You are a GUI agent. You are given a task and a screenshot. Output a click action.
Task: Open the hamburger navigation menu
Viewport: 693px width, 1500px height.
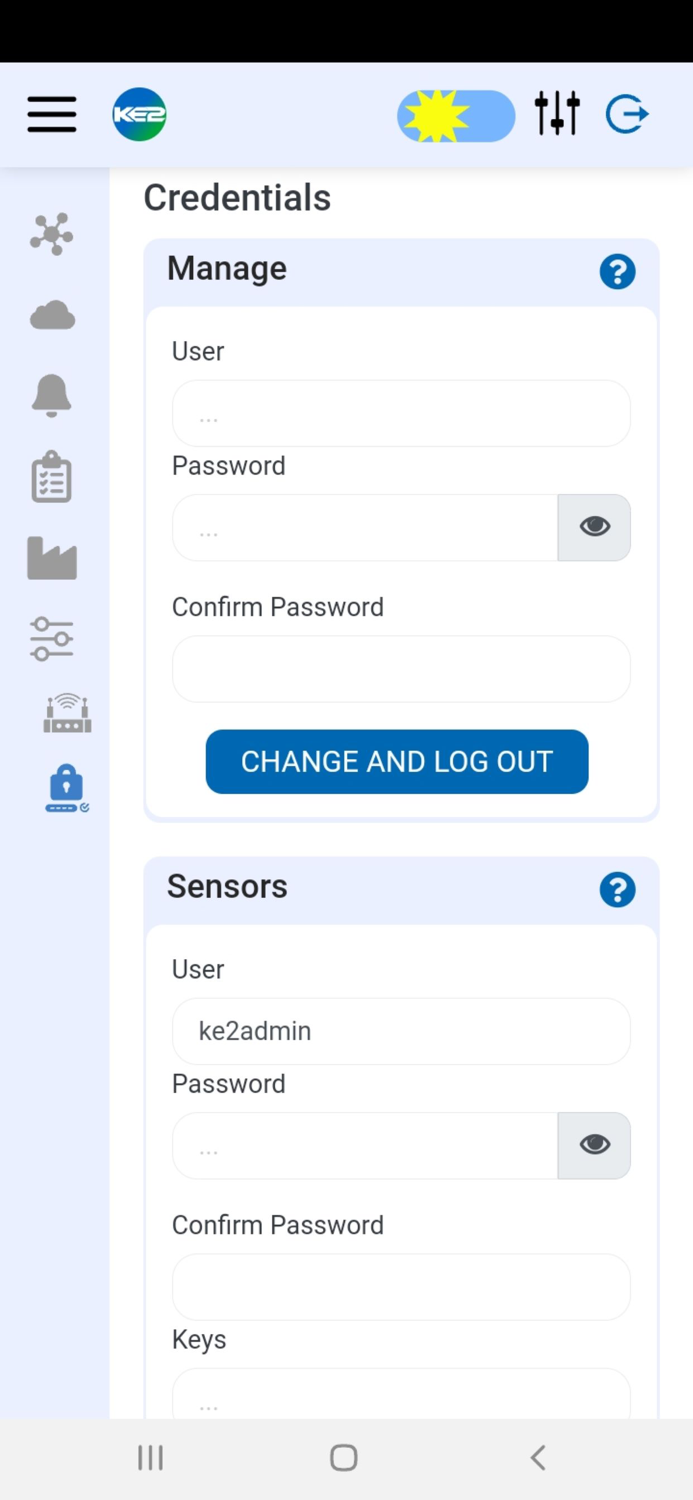click(x=51, y=114)
